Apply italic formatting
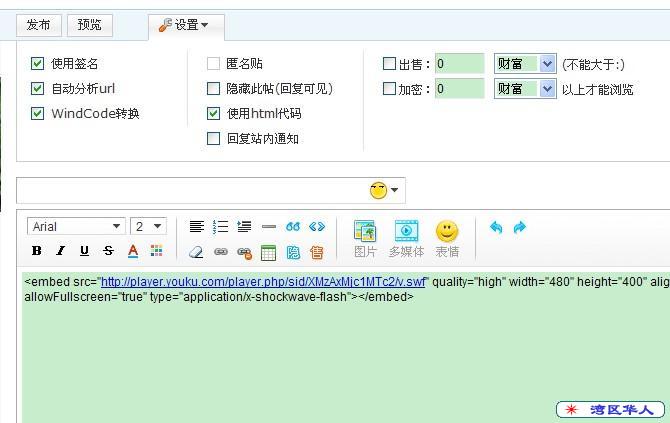This screenshot has width=670, height=423. tap(61, 251)
